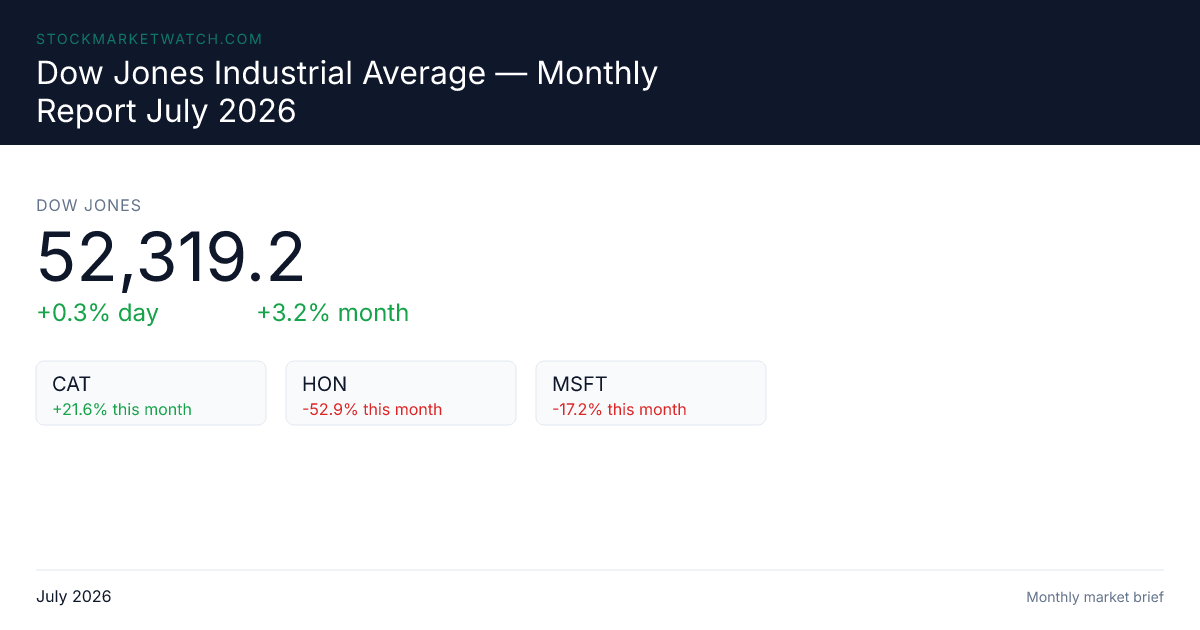Open the MSFT stock card
1200x630 pixels.
click(651, 393)
